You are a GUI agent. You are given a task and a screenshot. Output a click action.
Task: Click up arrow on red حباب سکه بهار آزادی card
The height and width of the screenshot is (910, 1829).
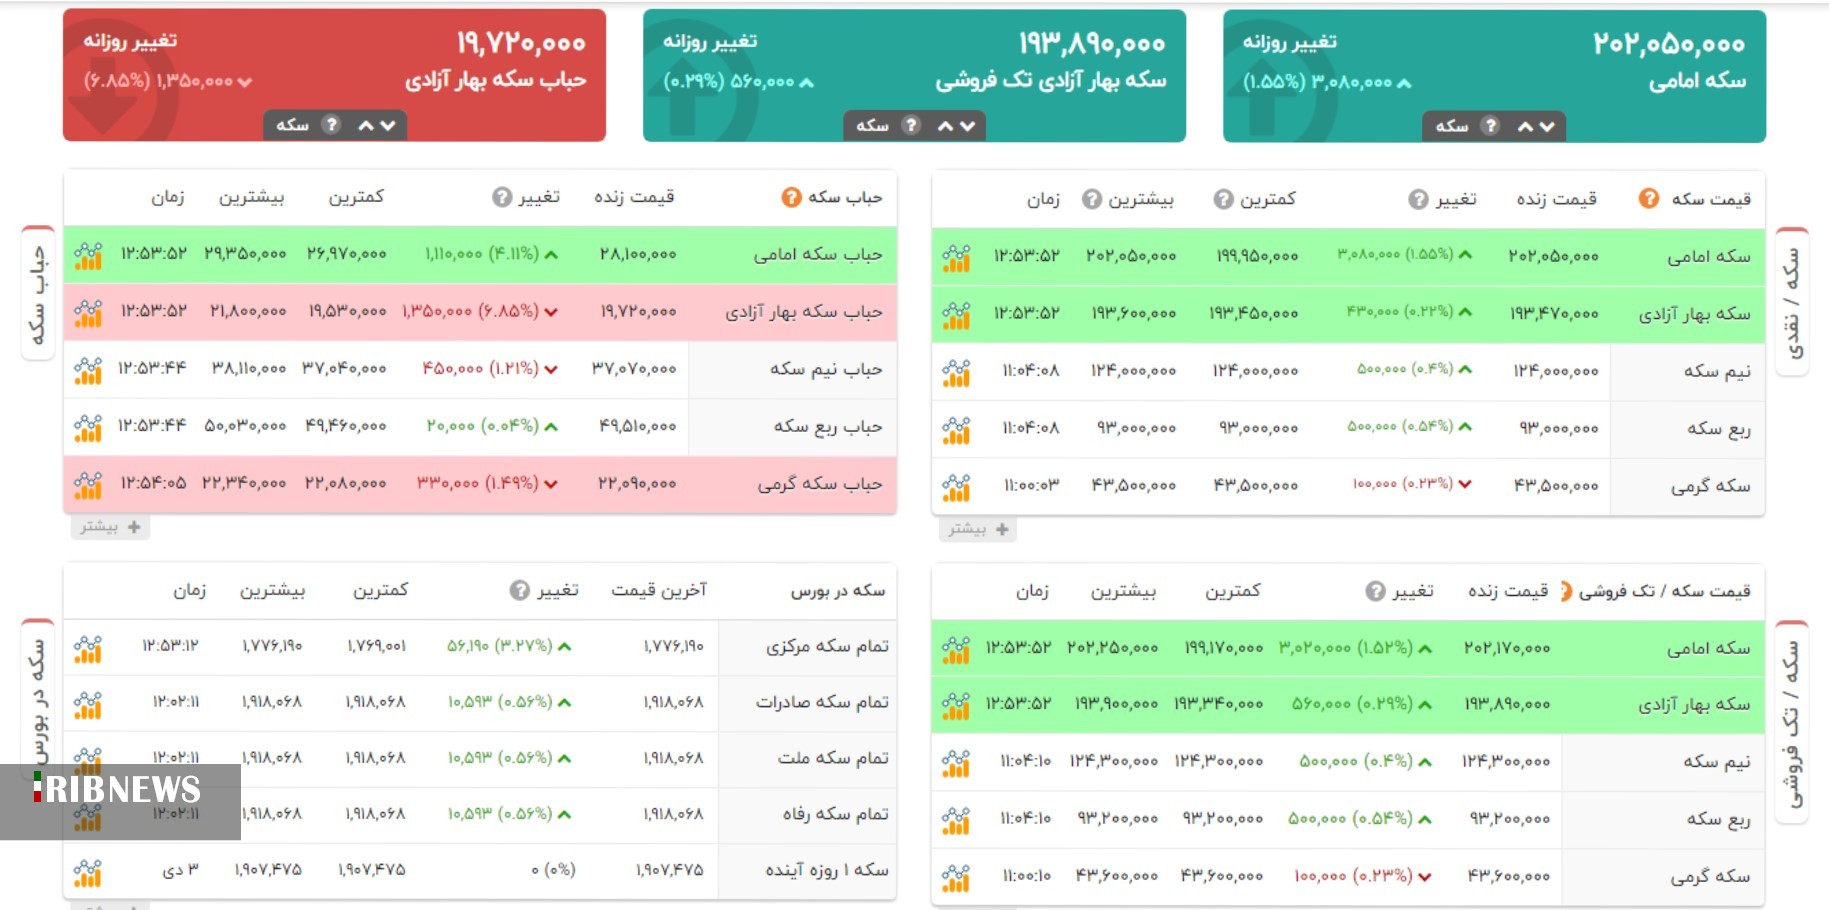pos(366,125)
